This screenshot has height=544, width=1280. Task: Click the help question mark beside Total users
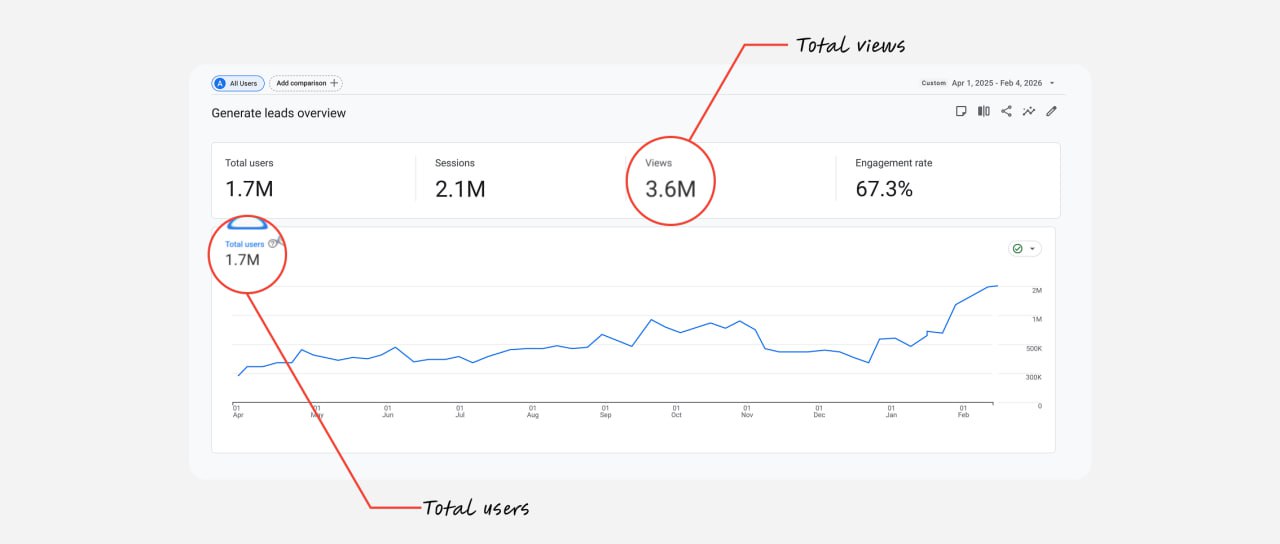(272, 243)
